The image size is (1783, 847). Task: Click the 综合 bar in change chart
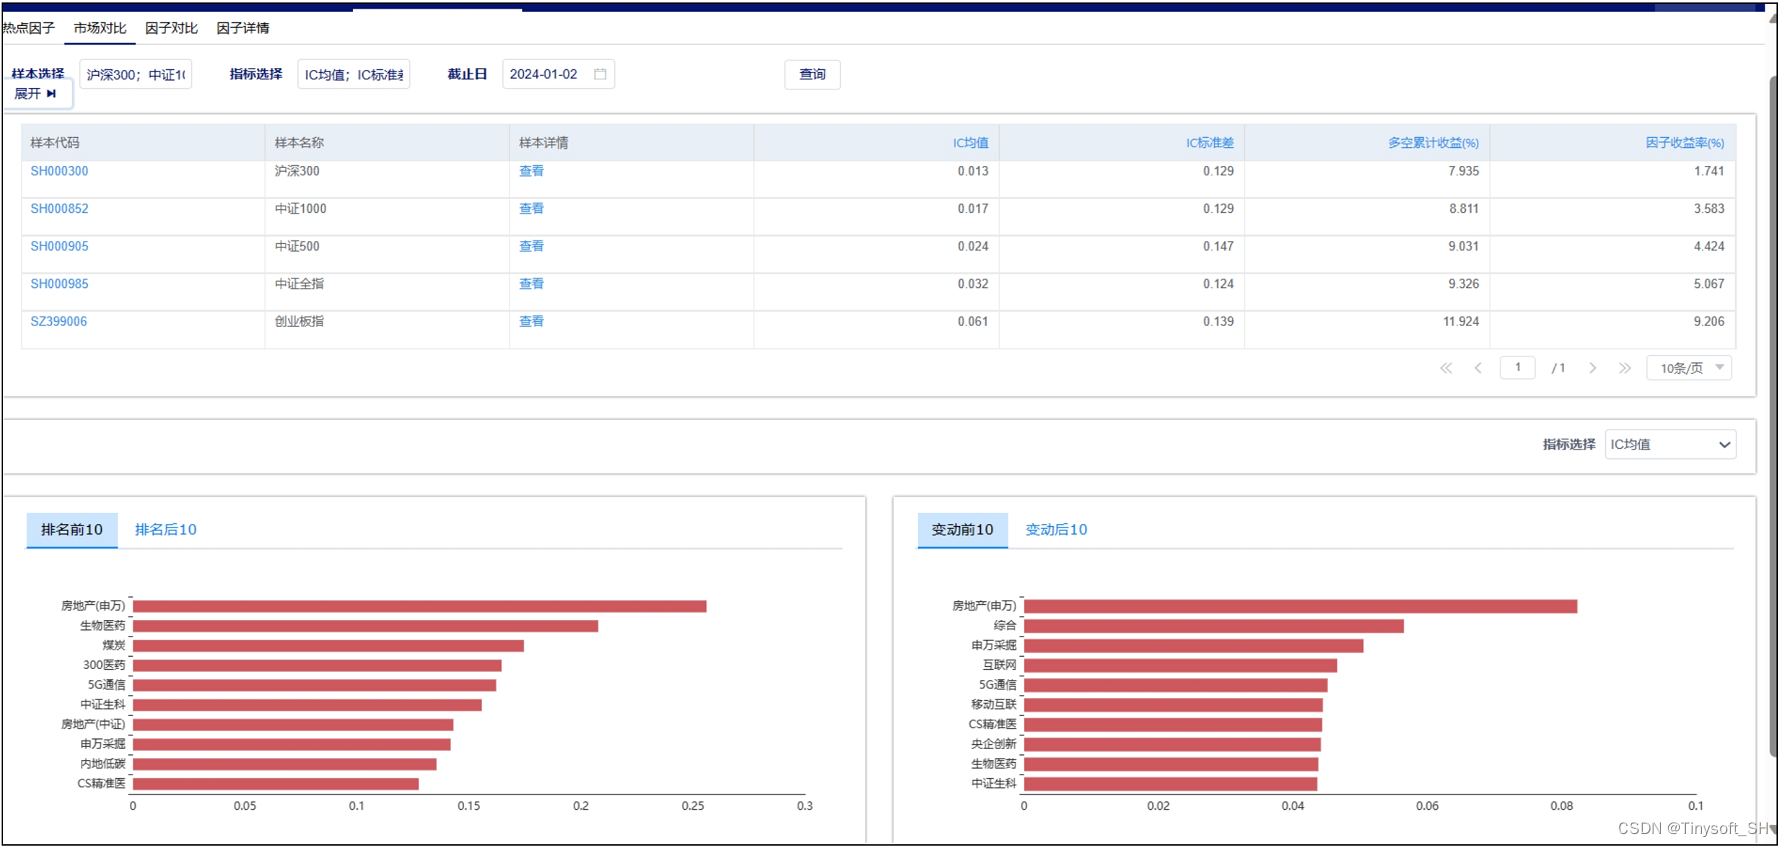[x=1213, y=626]
